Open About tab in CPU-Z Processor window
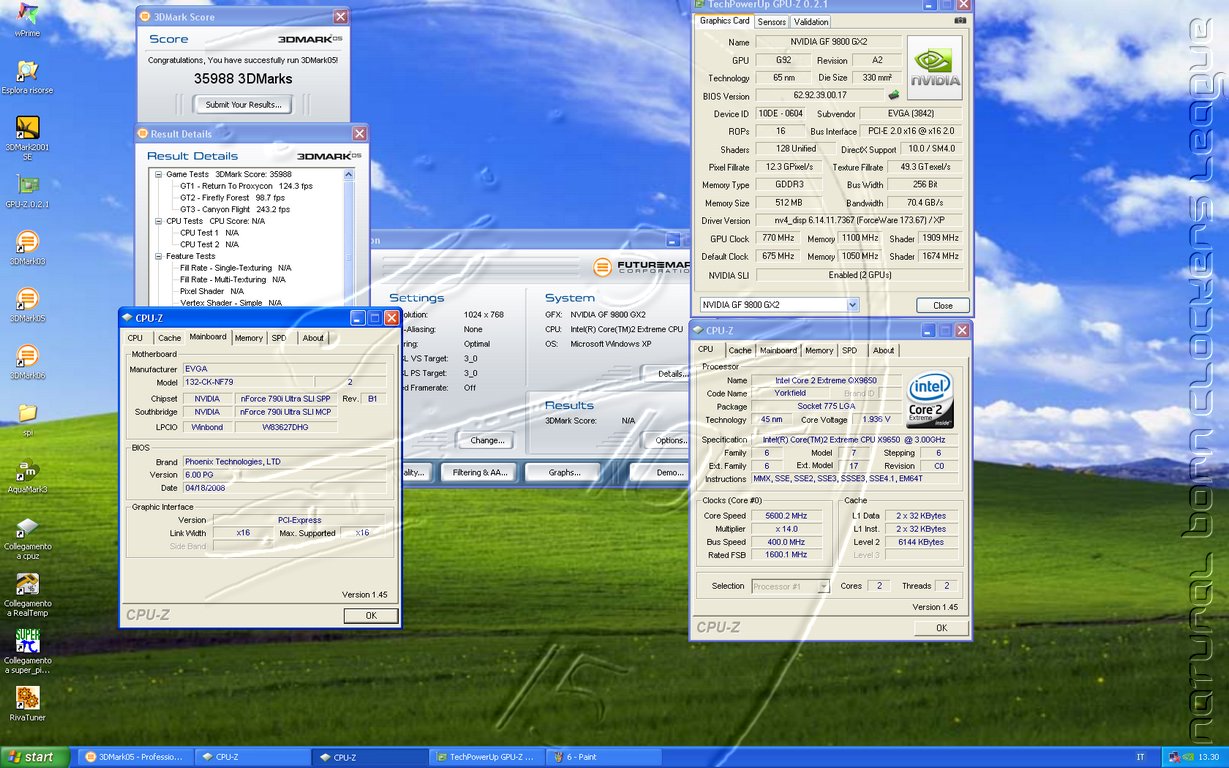The height and width of the screenshot is (768, 1229). tap(883, 350)
